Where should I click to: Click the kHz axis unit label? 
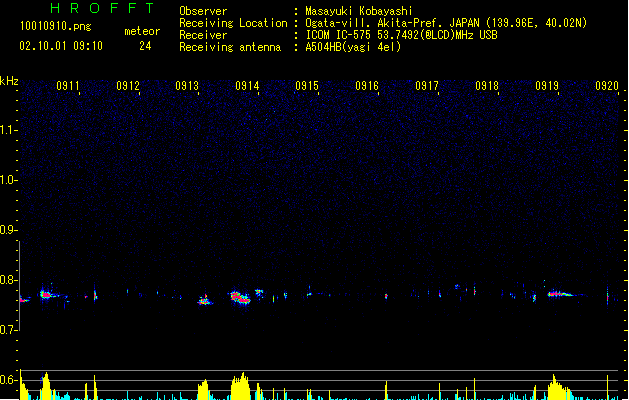[x=9, y=81]
